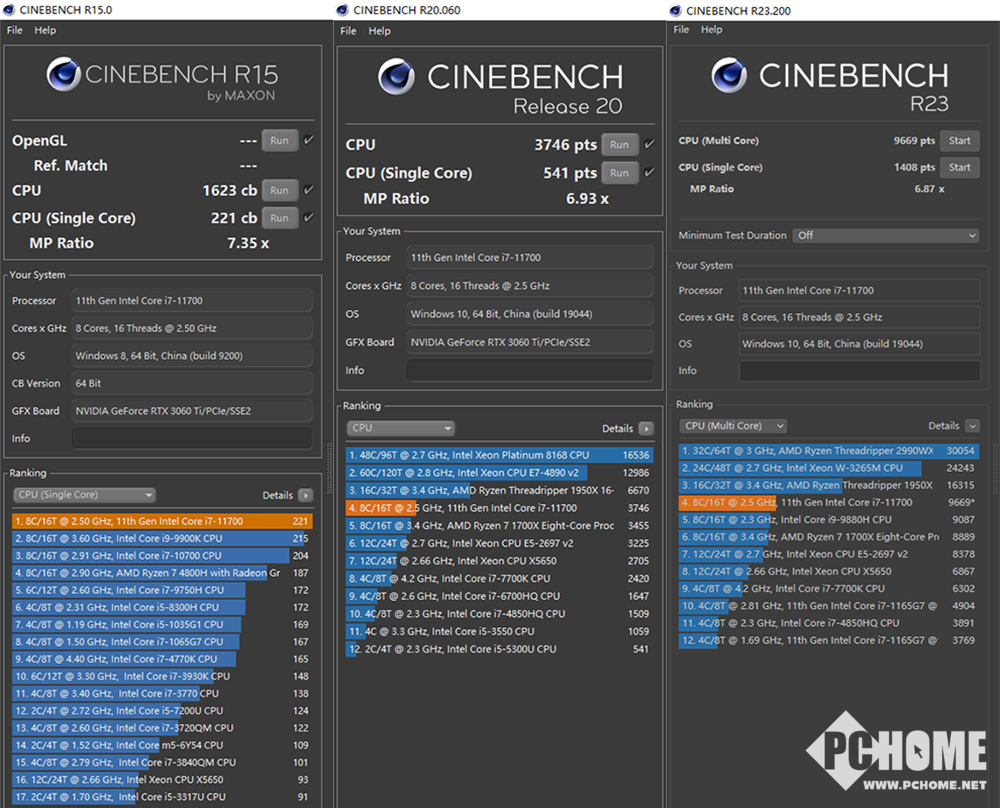Select the Core i5-3550 ranking row in R20
The width and height of the screenshot is (1000, 808).
tap(499, 631)
